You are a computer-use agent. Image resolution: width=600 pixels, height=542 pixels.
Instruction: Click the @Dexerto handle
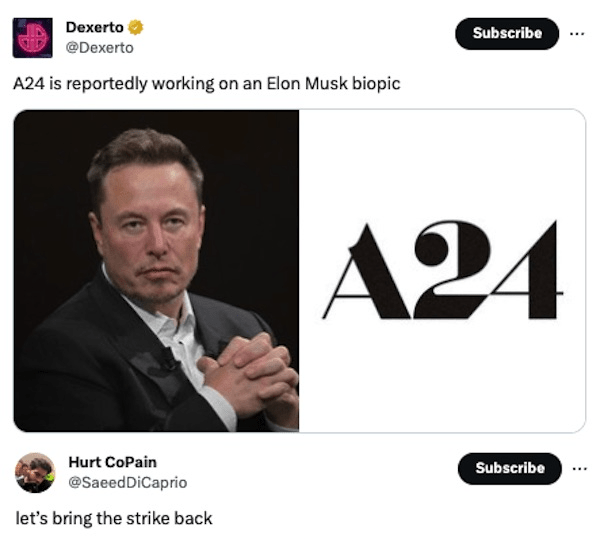pyautogui.click(x=99, y=47)
